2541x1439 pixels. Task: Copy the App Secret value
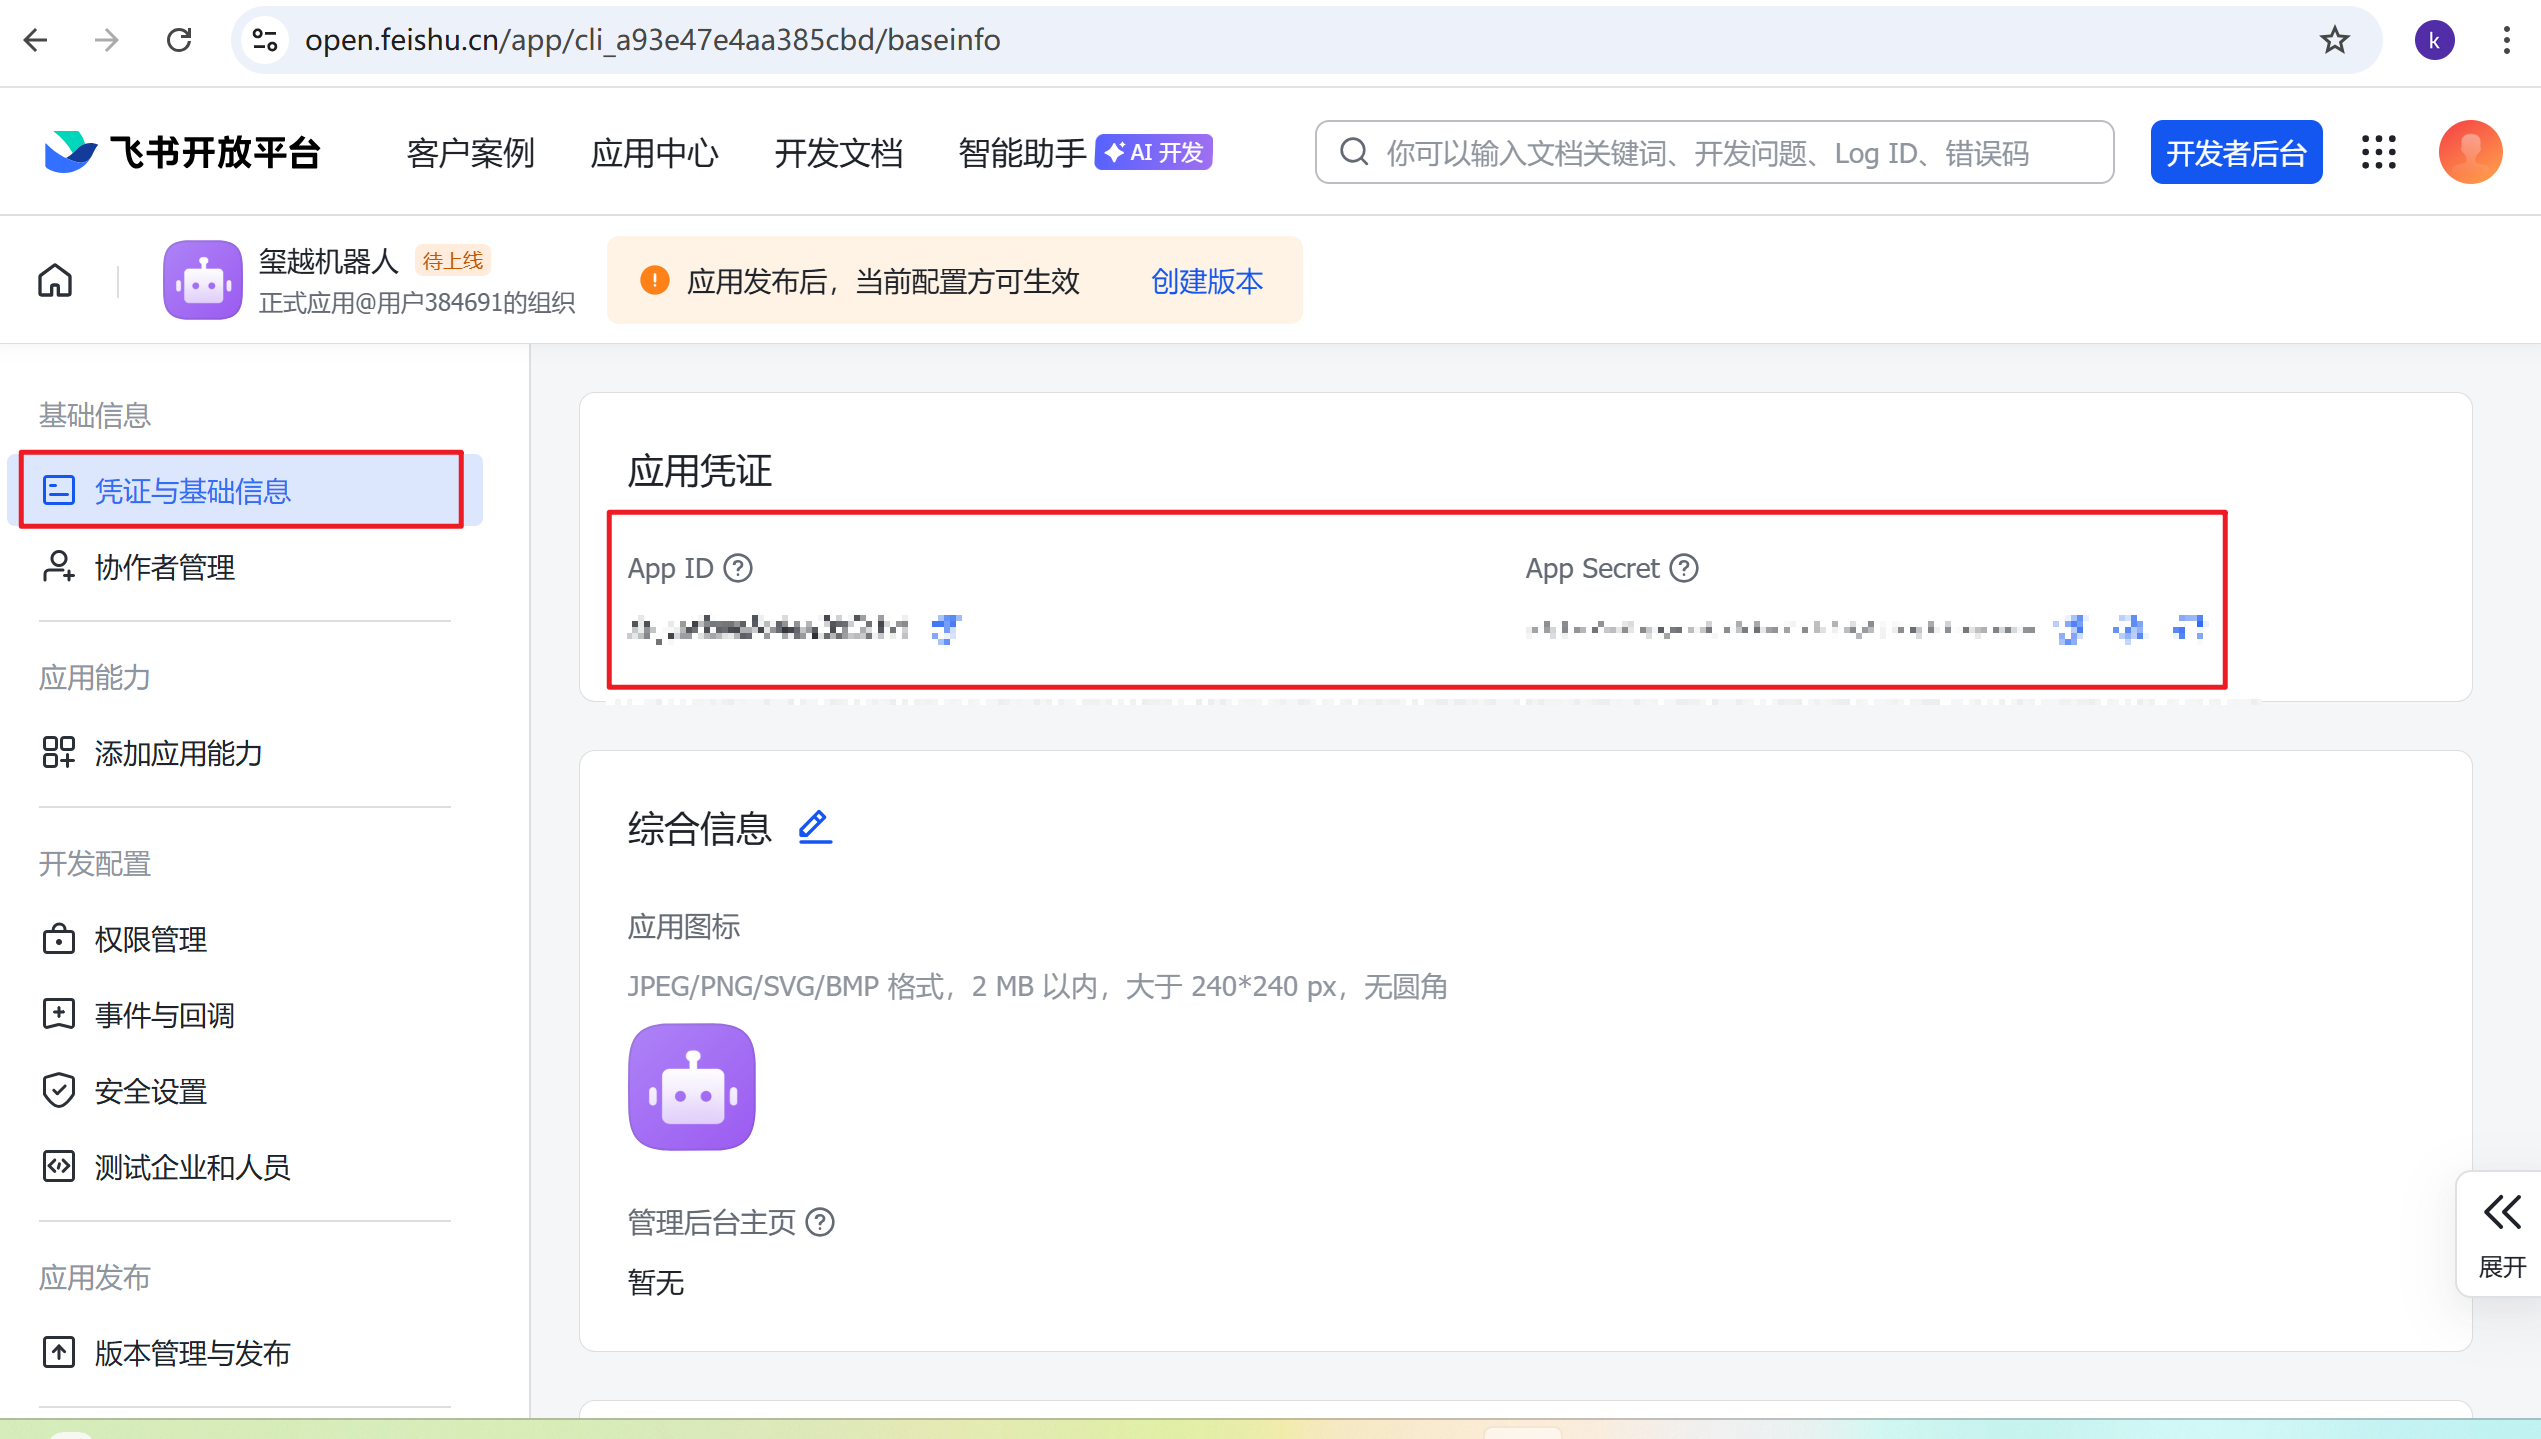[2070, 628]
